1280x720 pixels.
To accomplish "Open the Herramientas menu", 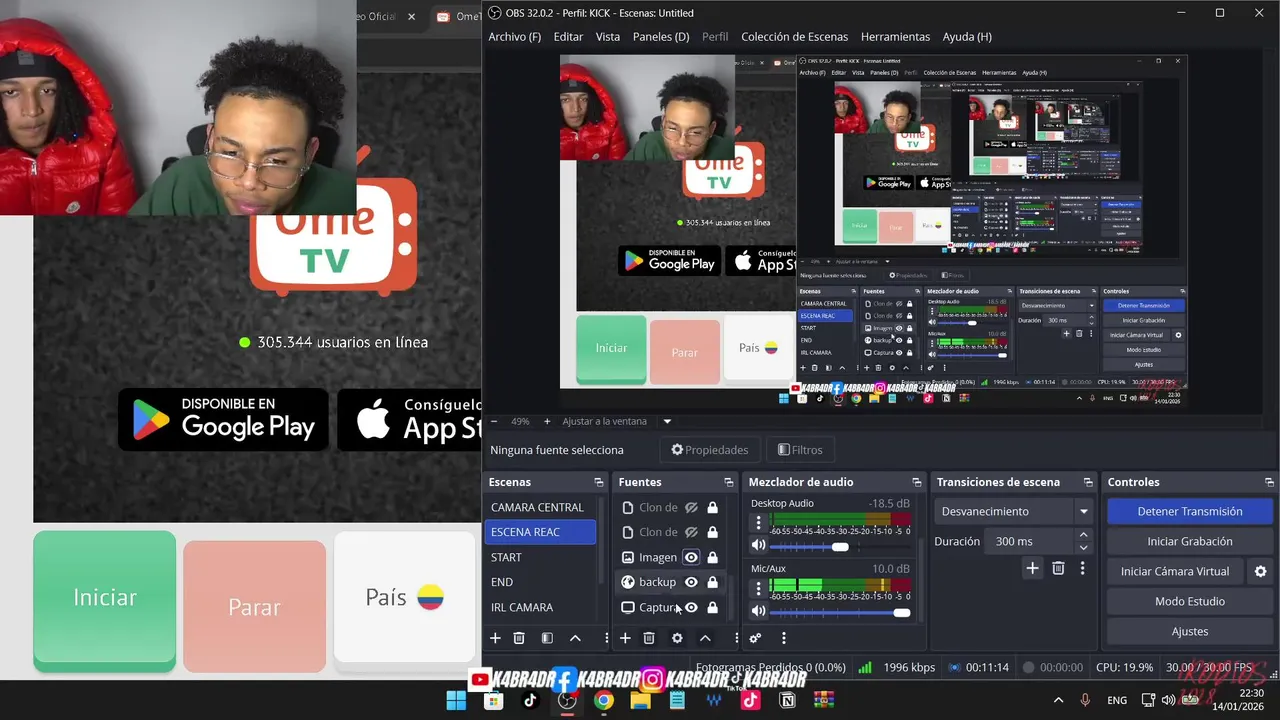I will coord(895,36).
